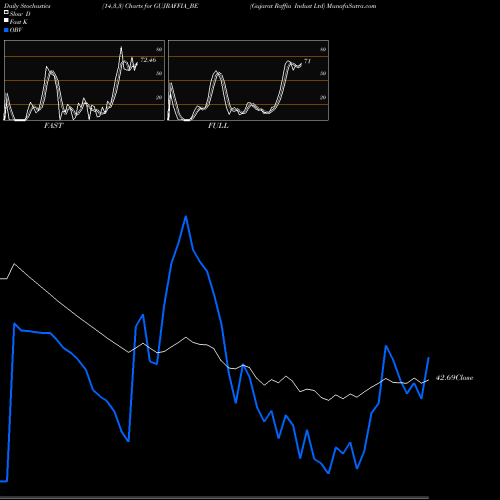Viewport: 500px width, 500px height.
Task: Click the 'Fast K' legend label
Action: [x=19, y=22]
